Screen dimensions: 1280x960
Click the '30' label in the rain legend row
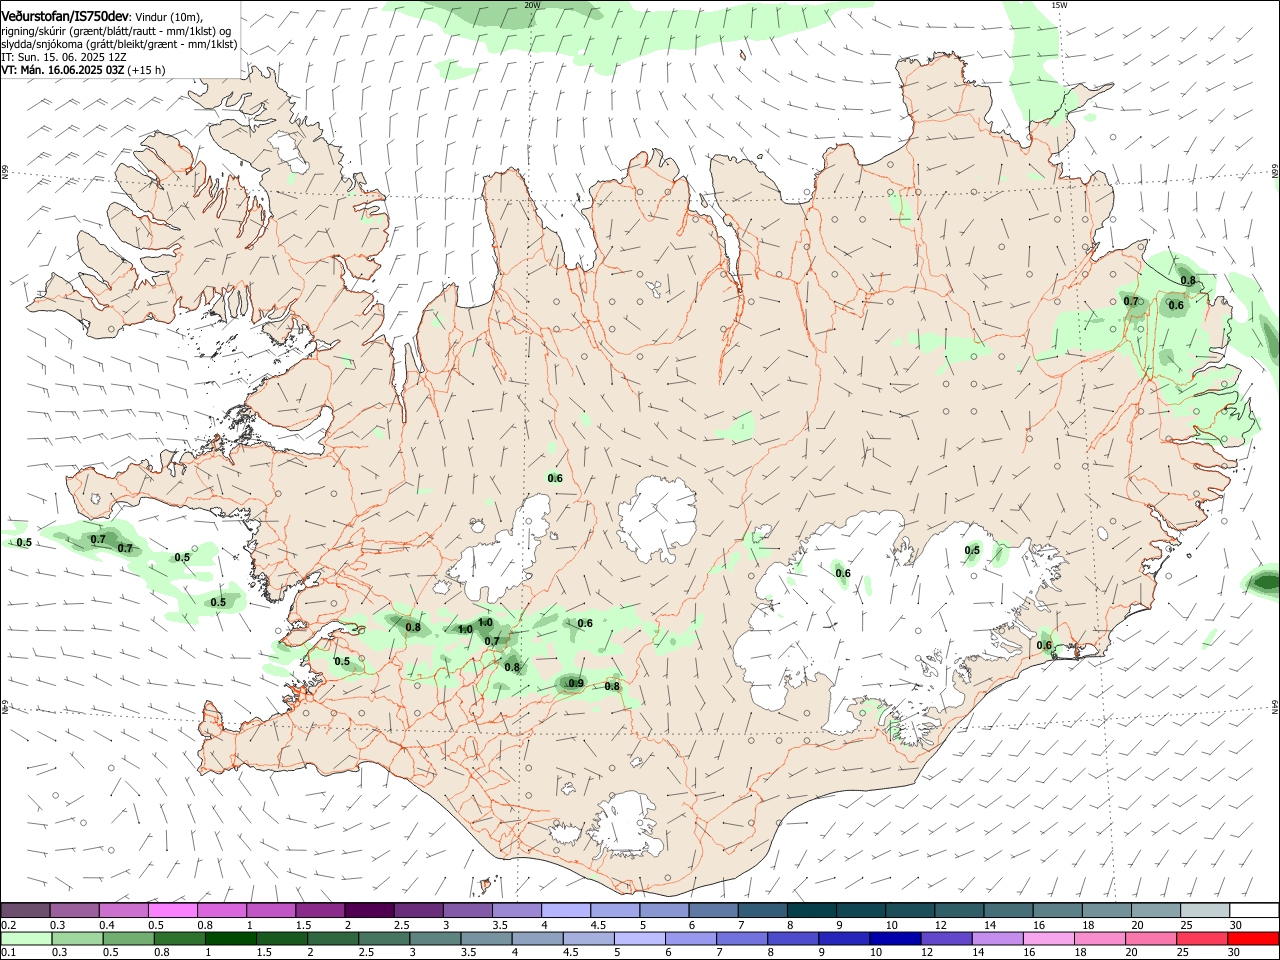click(1235, 953)
